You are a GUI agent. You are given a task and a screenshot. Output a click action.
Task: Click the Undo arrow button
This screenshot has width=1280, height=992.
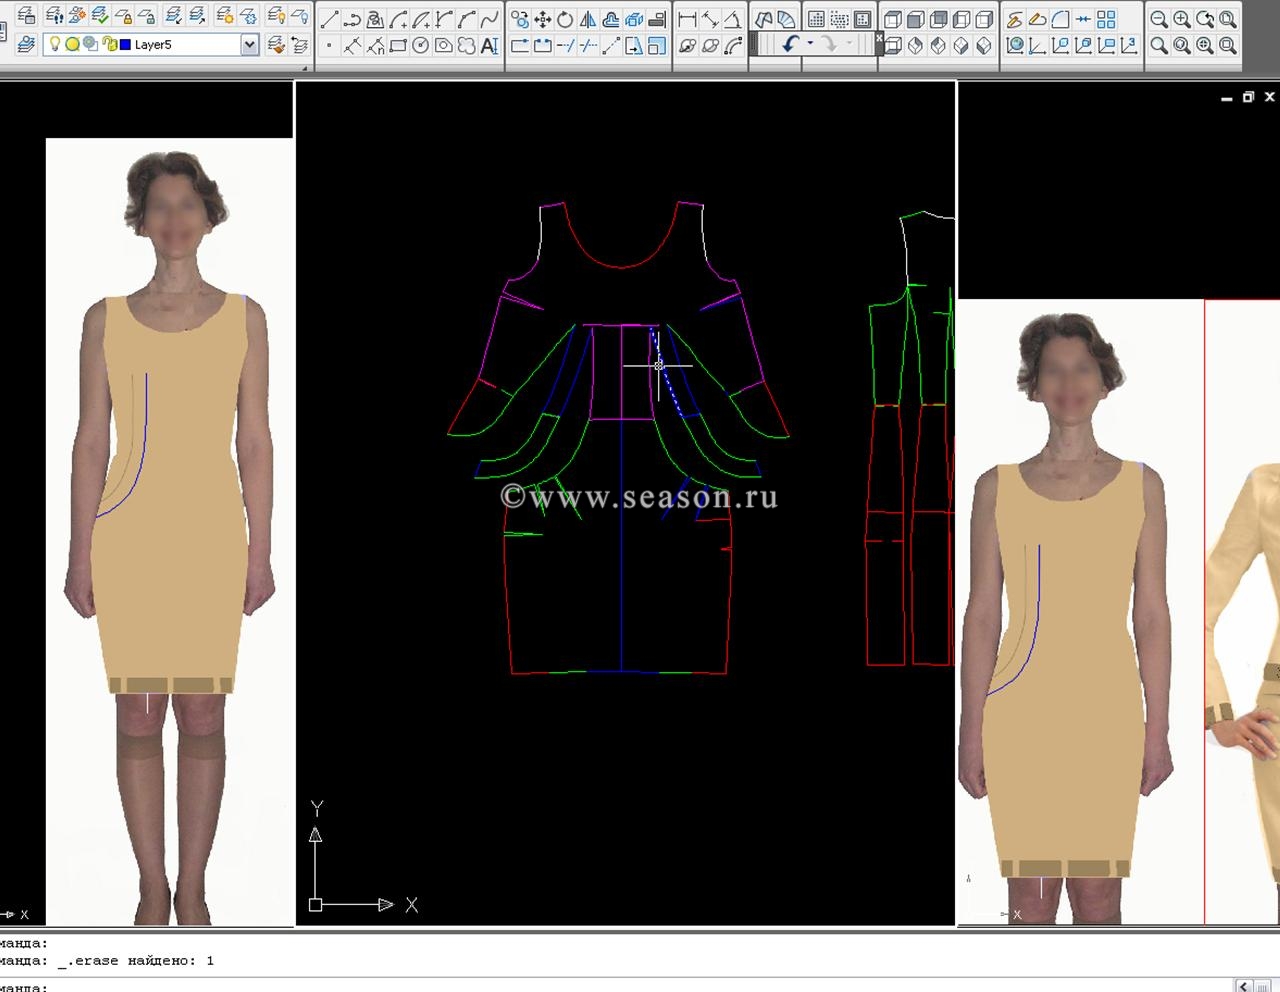[x=791, y=45]
